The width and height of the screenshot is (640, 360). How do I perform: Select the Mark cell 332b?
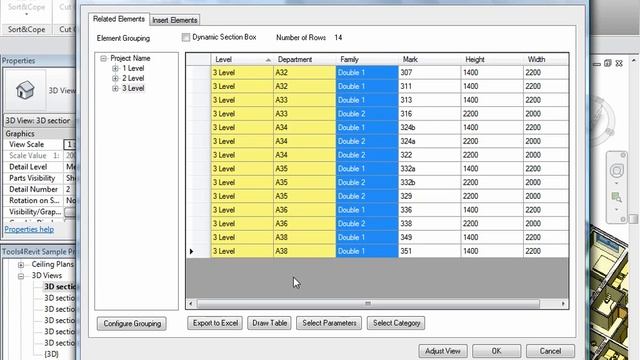(x=429, y=182)
